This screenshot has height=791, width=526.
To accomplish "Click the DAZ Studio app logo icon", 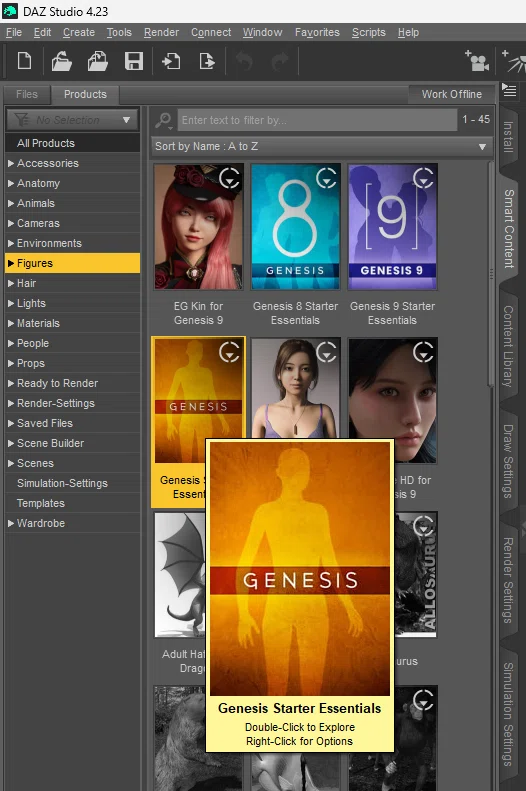I will pyautogui.click(x=10, y=11).
